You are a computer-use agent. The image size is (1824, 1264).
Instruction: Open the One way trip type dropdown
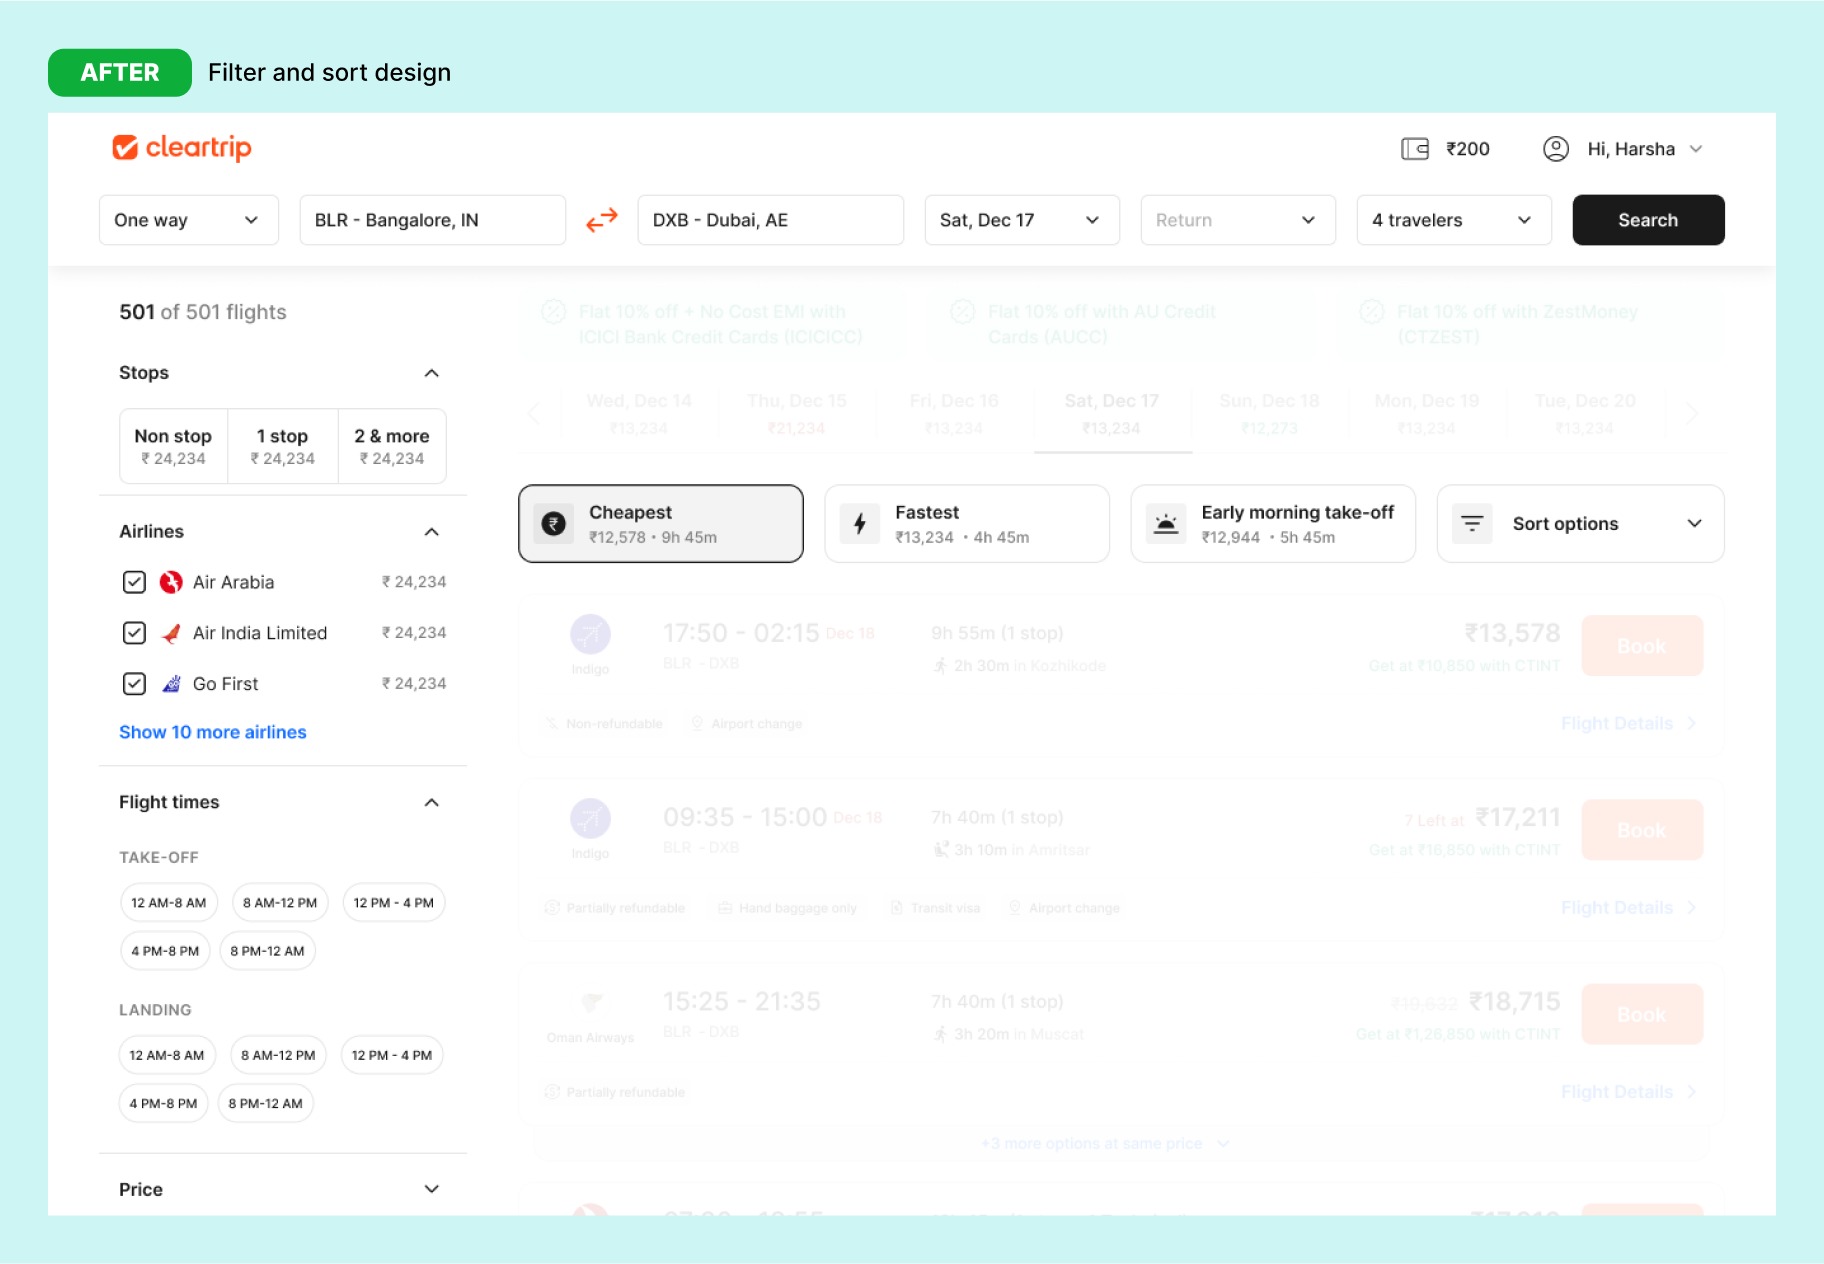(x=188, y=220)
